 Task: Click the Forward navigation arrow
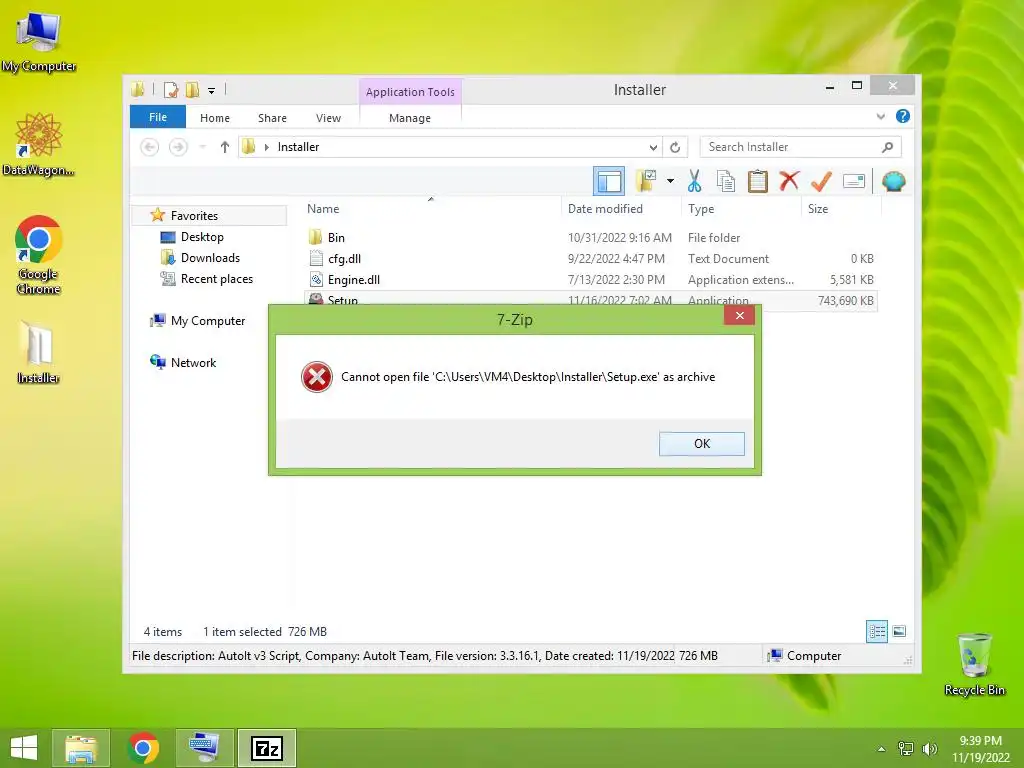coord(178,147)
